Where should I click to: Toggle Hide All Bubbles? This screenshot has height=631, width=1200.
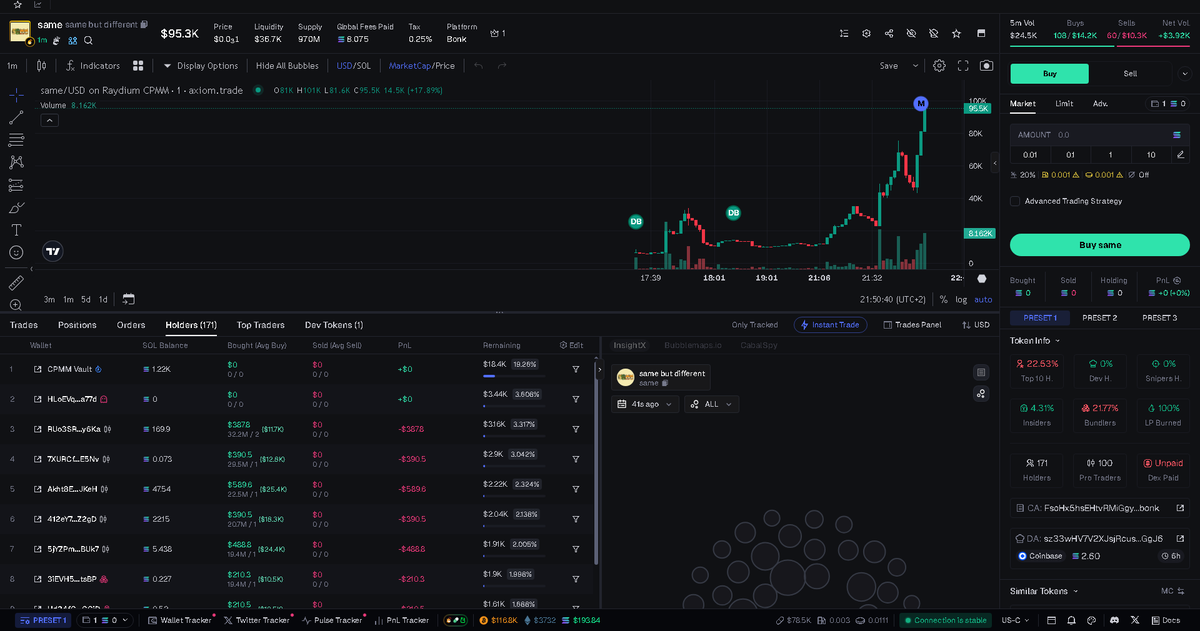tap(287, 66)
